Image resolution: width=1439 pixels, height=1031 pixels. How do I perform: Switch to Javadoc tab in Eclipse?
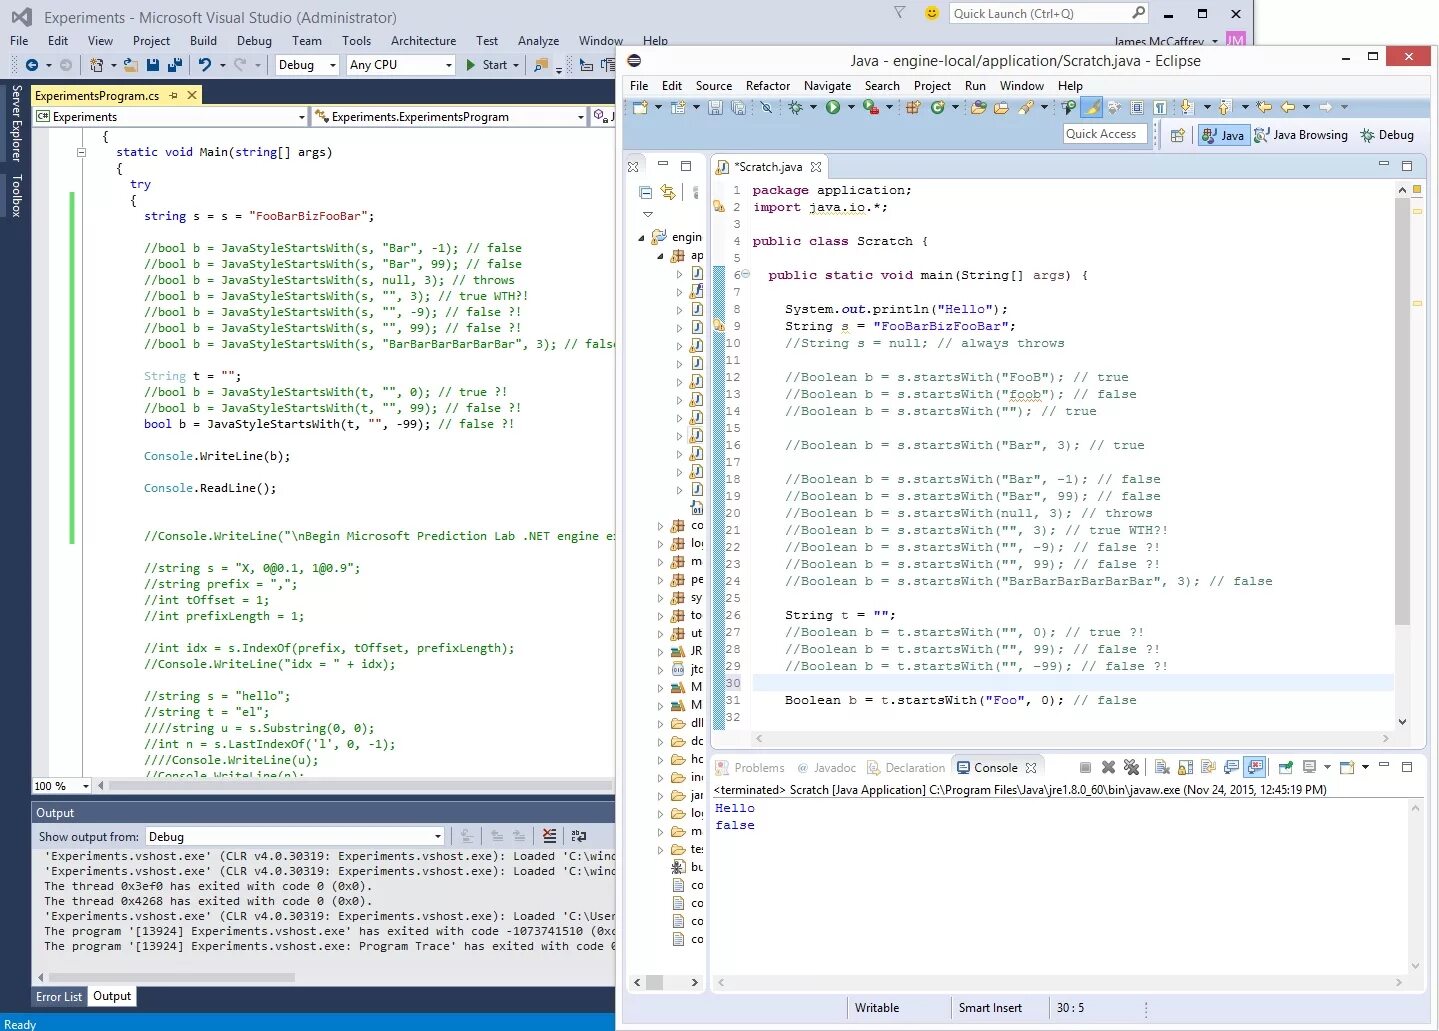point(826,768)
